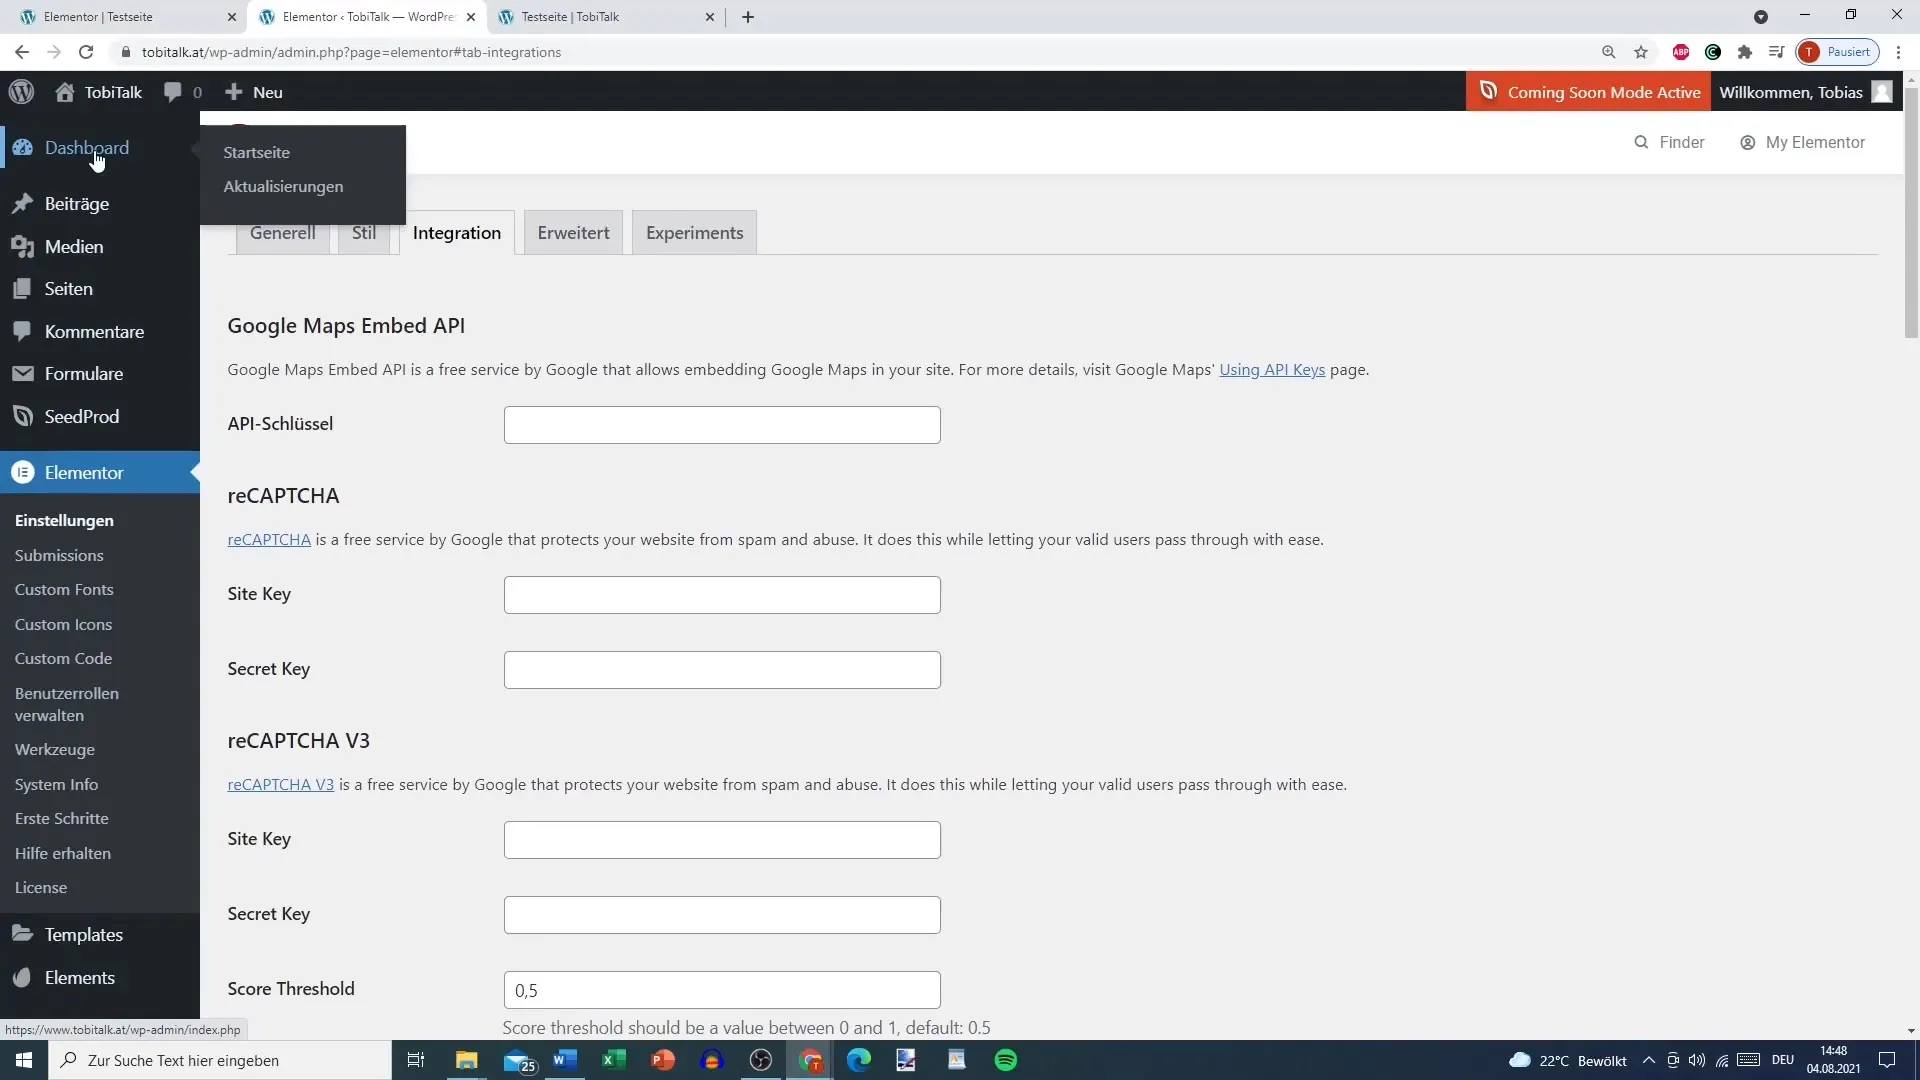Click the Finder search icon
This screenshot has height=1080, width=1920.
(x=1641, y=142)
